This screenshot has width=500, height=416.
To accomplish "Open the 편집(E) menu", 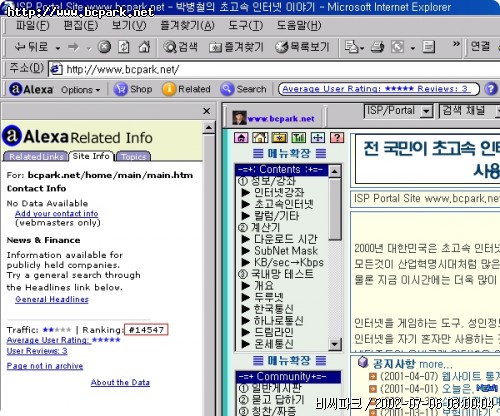I will pyautogui.click(x=80, y=25).
